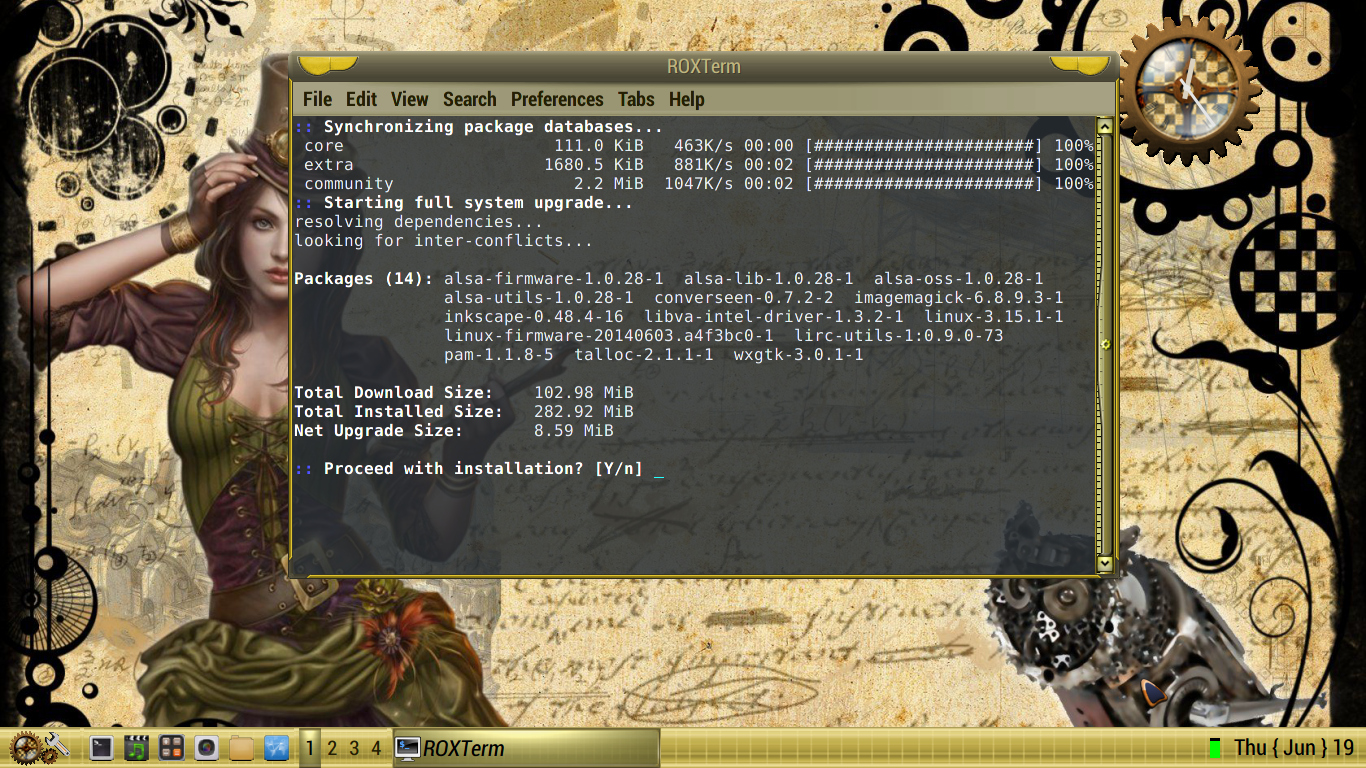Click the terminal scrollbar up arrow

[1105, 127]
